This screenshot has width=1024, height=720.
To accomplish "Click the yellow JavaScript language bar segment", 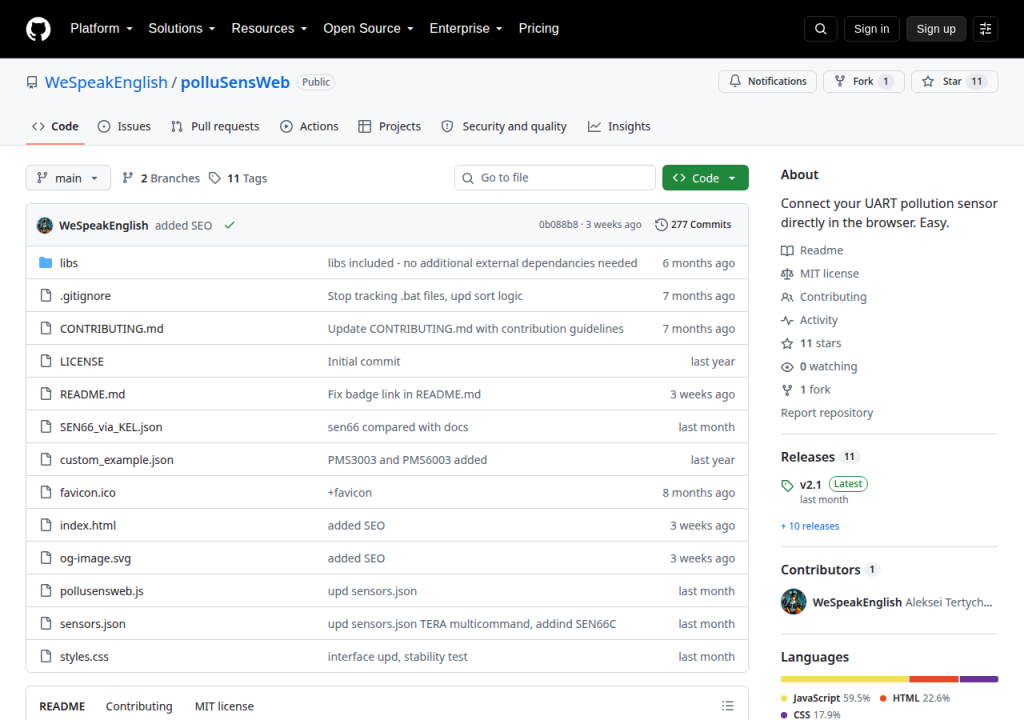I will [844, 679].
